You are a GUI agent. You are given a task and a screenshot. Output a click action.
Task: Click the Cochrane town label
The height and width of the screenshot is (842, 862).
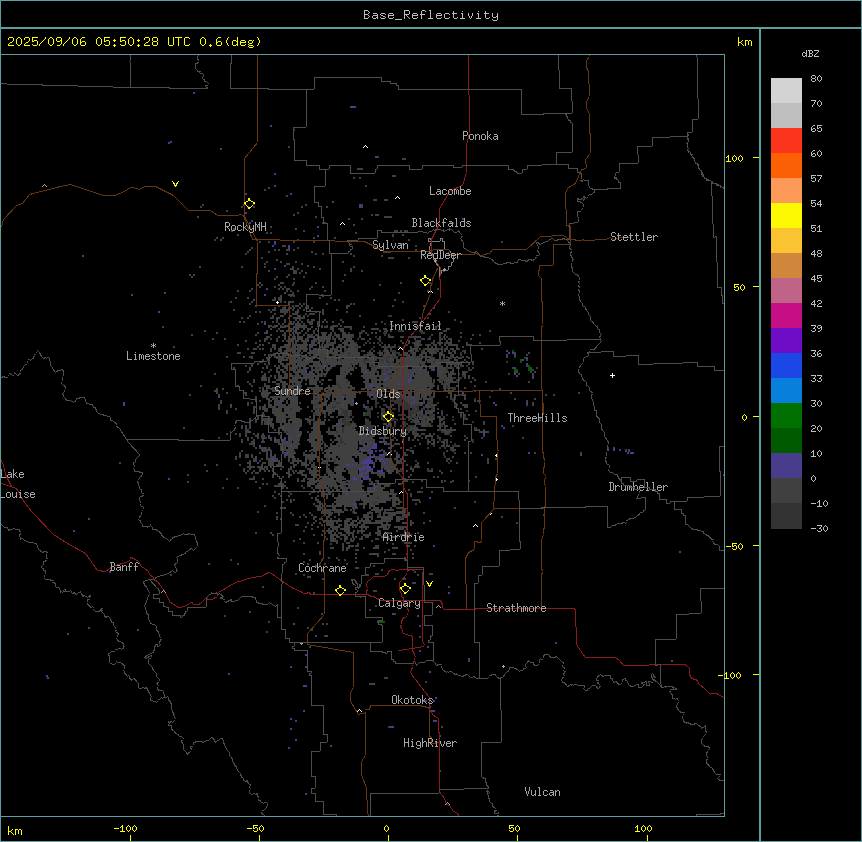tap(322, 568)
